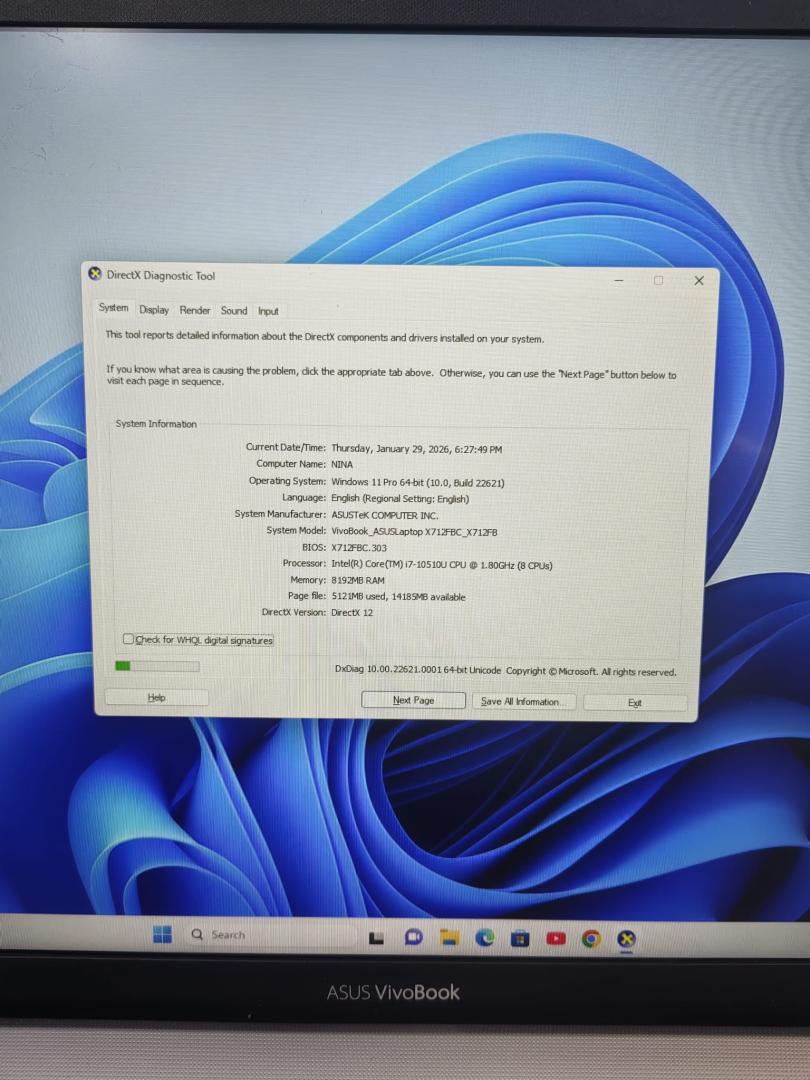Open Task View from the taskbar
The image size is (810, 1080).
click(377, 938)
